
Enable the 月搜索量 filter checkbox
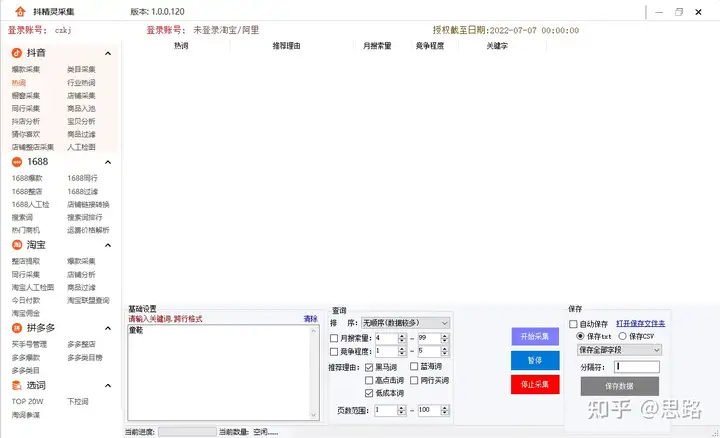point(334,338)
